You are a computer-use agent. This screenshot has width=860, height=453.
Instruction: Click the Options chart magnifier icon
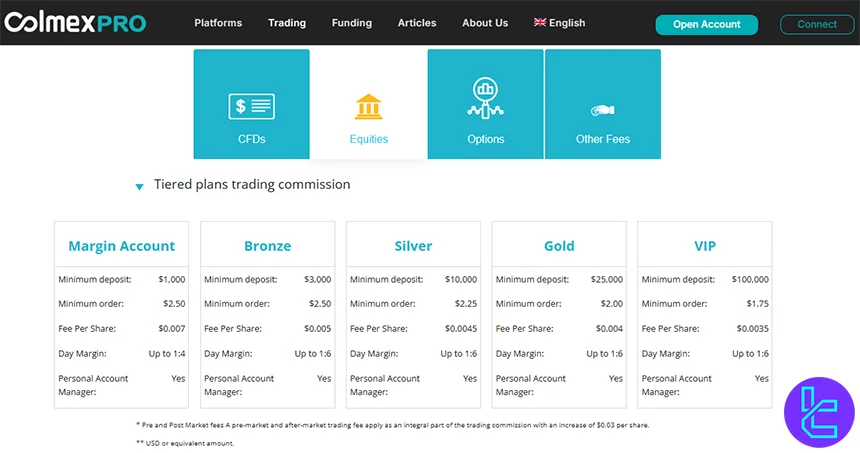click(x=485, y=98)
